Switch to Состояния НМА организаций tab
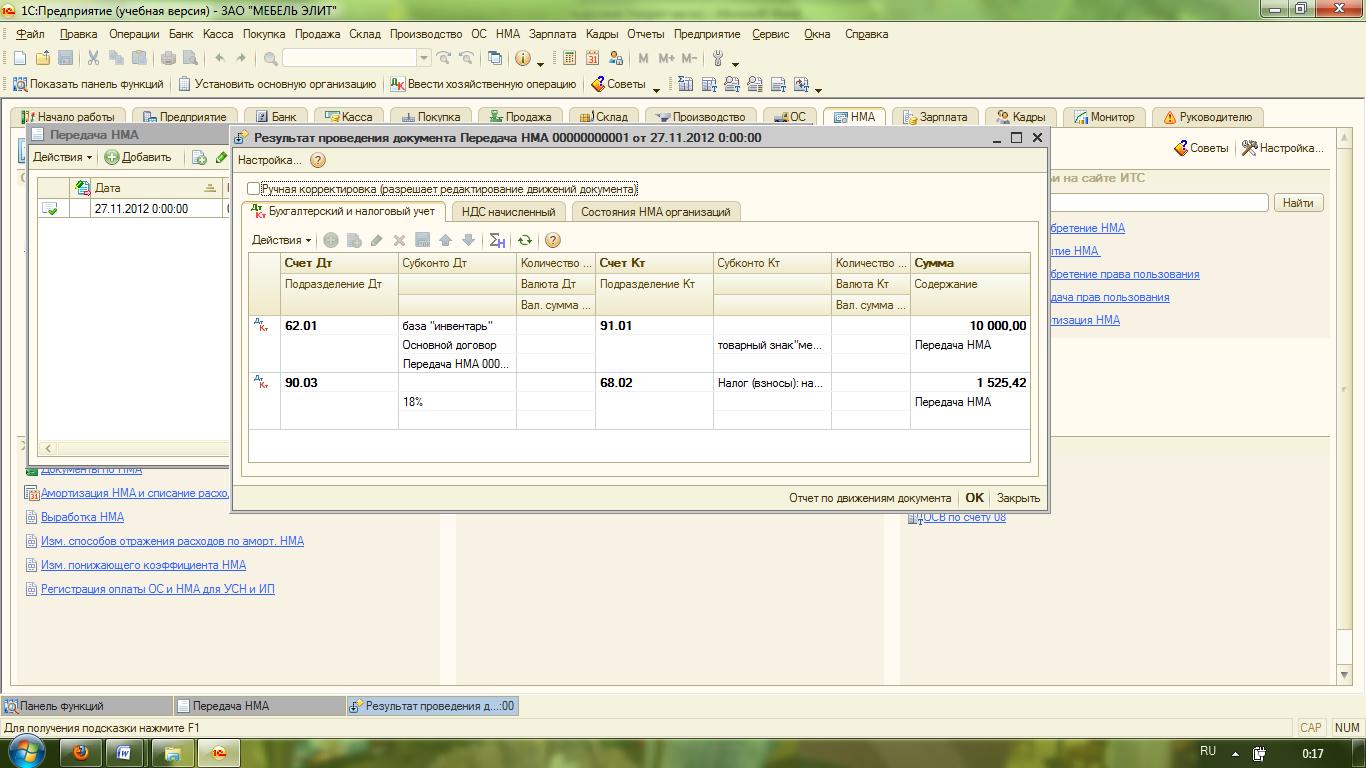The image size is (1366, 768). point(655,212)
